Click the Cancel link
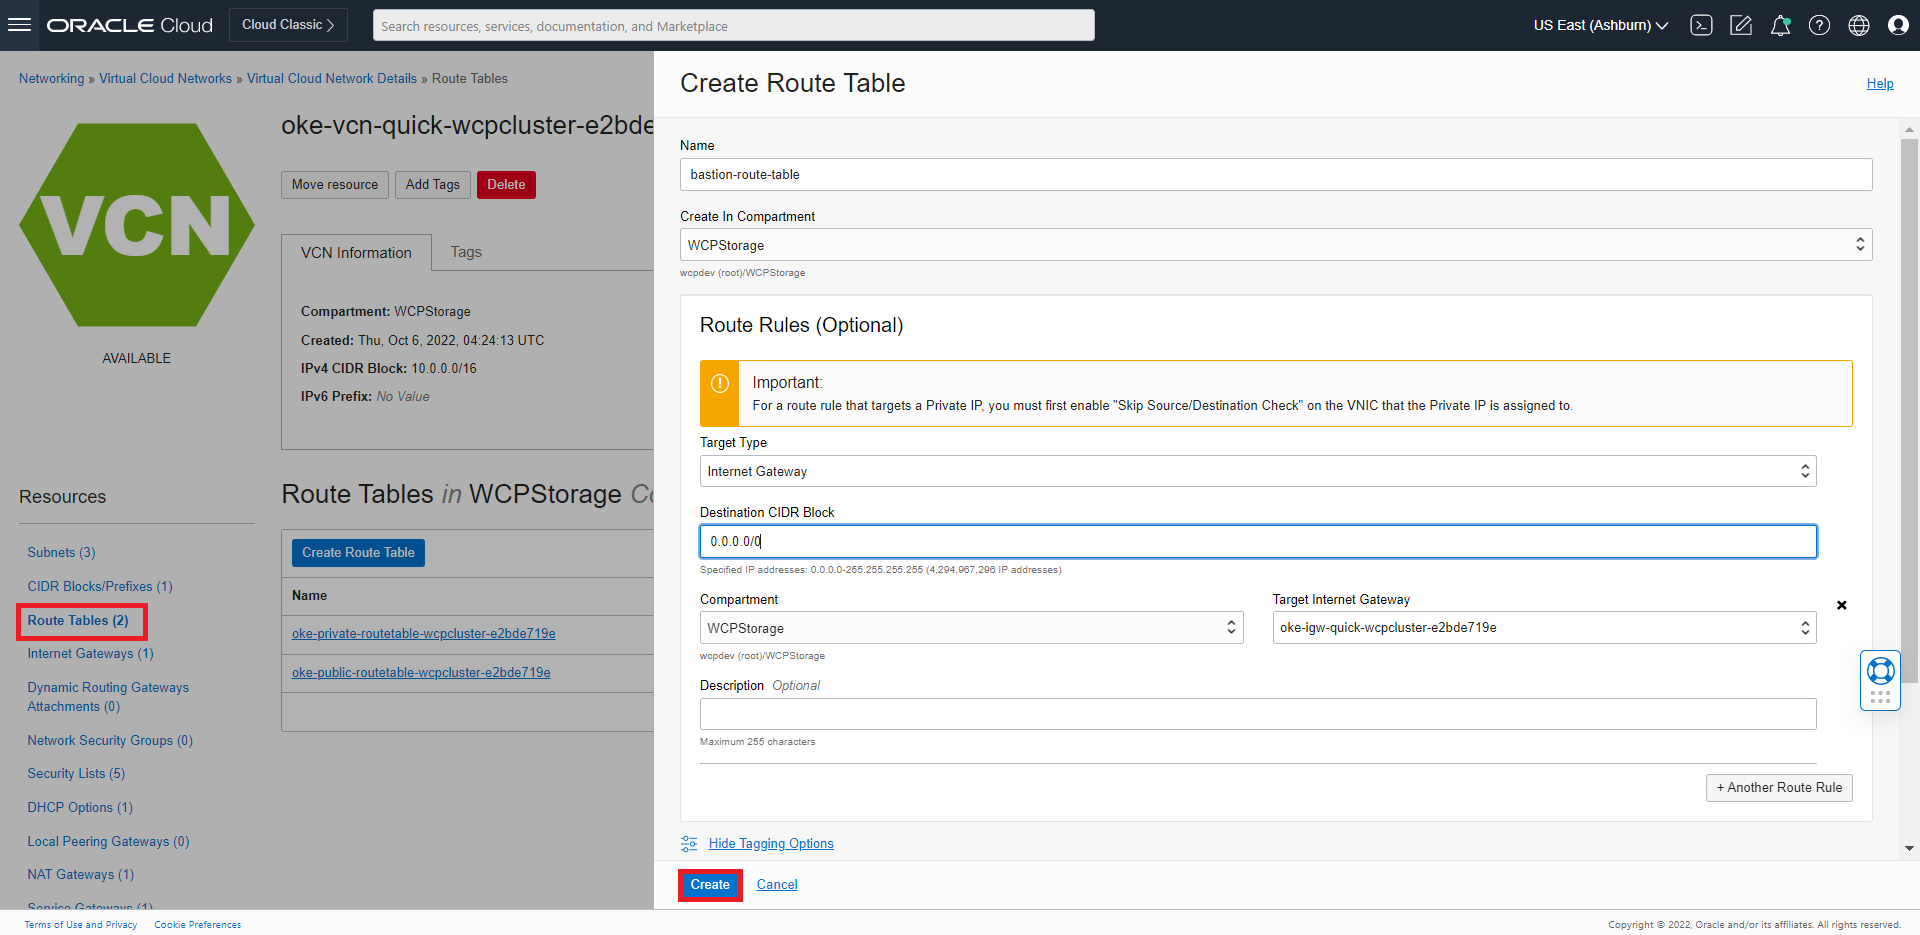 pos(777,885)
